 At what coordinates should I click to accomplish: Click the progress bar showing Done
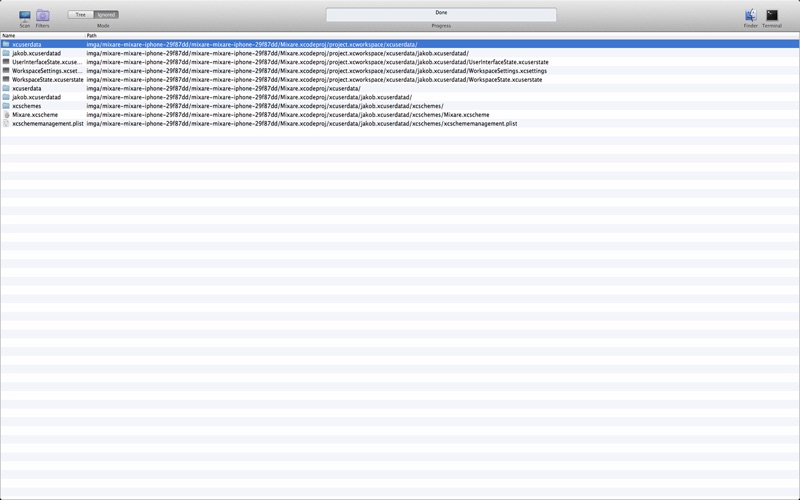[x=441, y=14]
